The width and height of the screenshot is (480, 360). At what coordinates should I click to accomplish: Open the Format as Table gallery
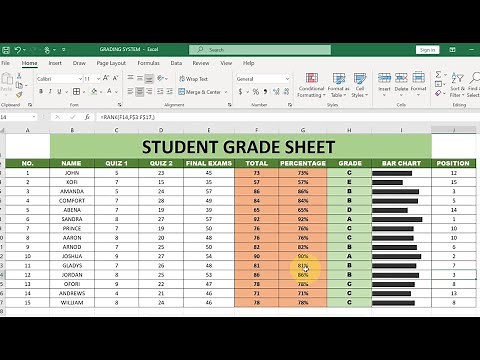pyautogui.click(x=339, y=85)
